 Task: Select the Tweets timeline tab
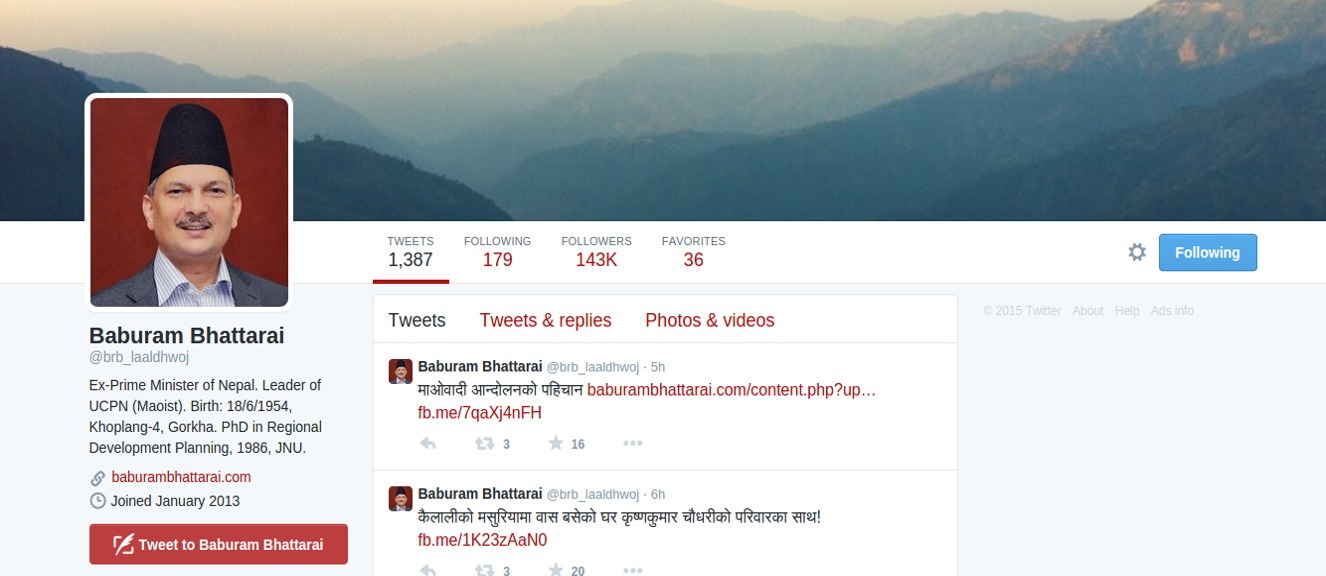pyautogui.click(x=417, y=320)
